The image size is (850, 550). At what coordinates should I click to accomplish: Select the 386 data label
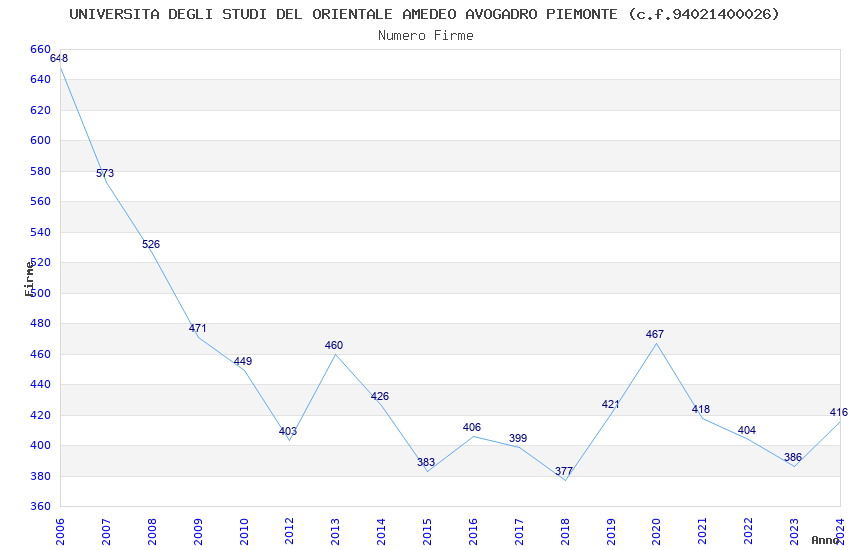coord(793,457)
